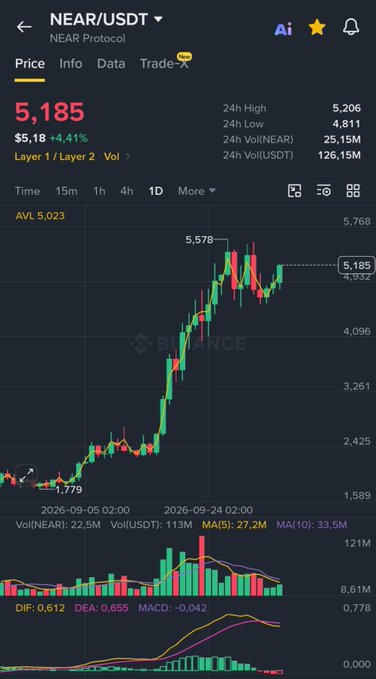
Task: Click the 1,779 low price marker
Action: 68,490
